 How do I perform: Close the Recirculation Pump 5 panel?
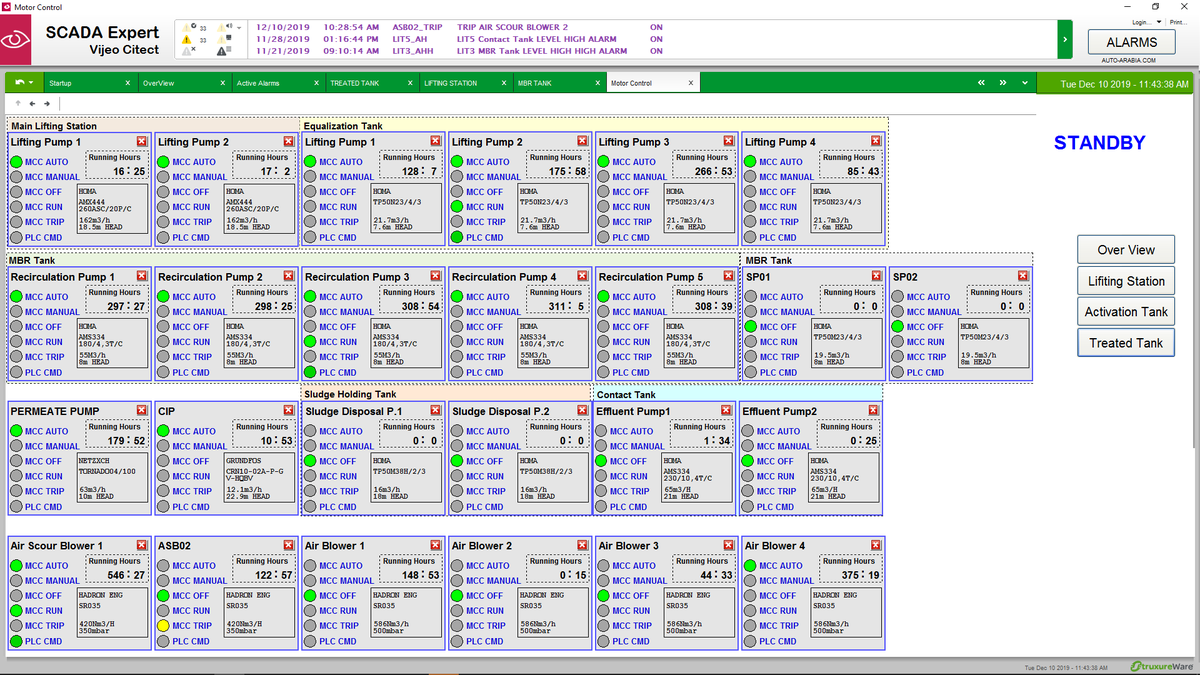point(729,277)
